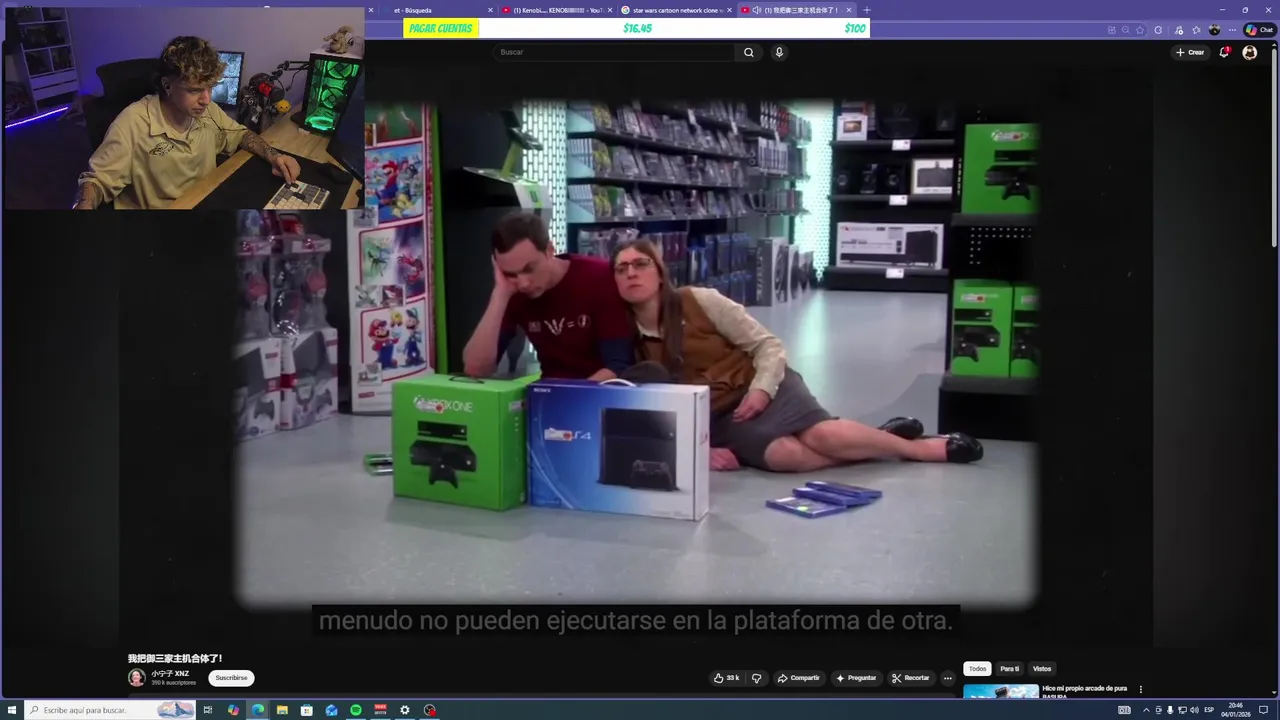Click the Preguntar button
Image resolution: width=1280 pixels, height=720 pixels.
[856, 678]
